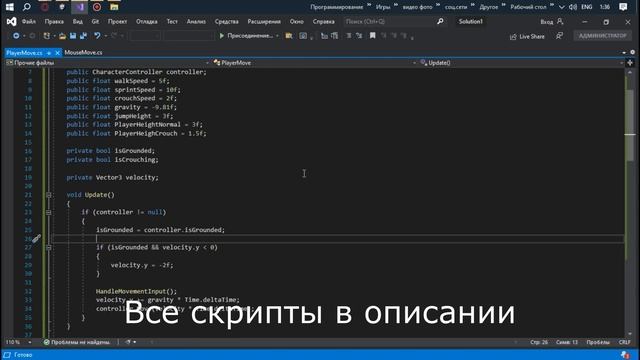Open the Анализ menu
The height and width of the screenshot is (360, 640).
point(196,22)
